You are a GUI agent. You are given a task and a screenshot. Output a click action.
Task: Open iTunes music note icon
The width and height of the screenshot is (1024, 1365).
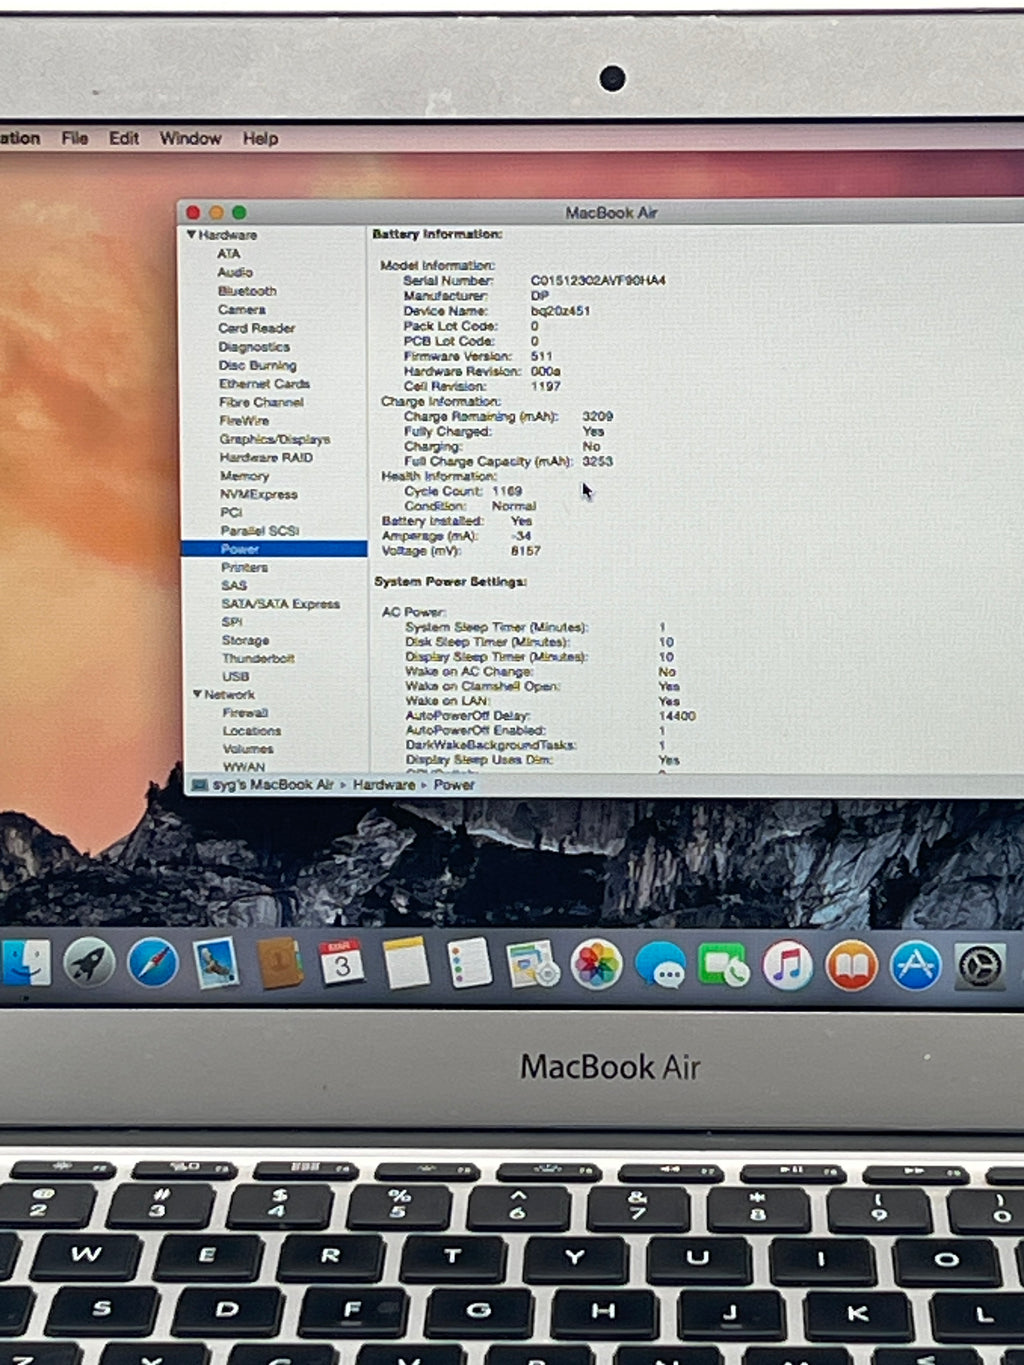tap(787, 967)
